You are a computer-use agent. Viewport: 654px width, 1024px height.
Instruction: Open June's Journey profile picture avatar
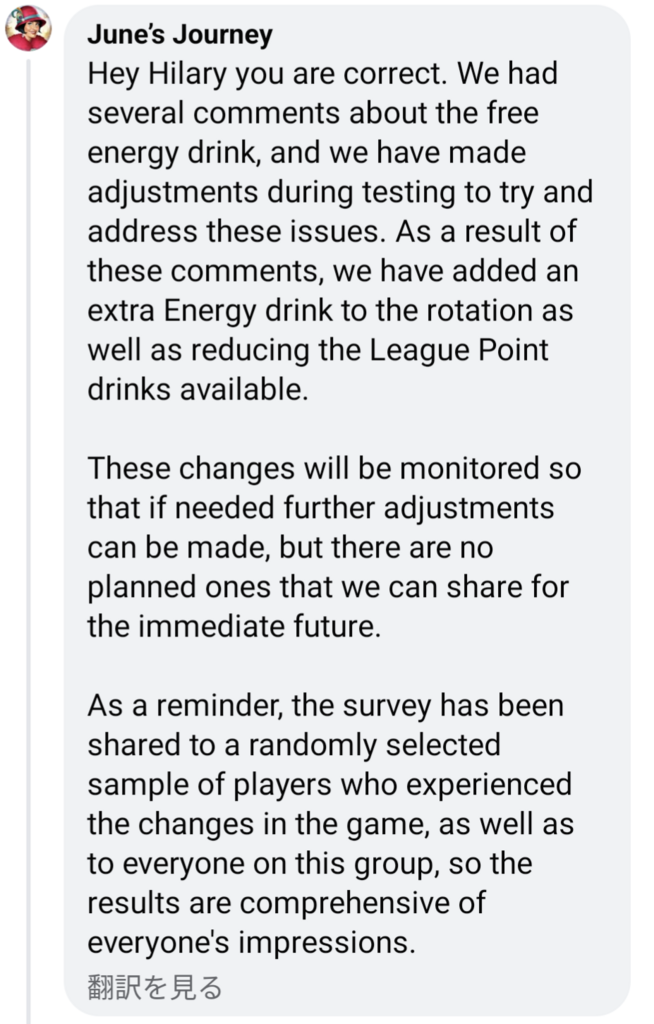28,28
